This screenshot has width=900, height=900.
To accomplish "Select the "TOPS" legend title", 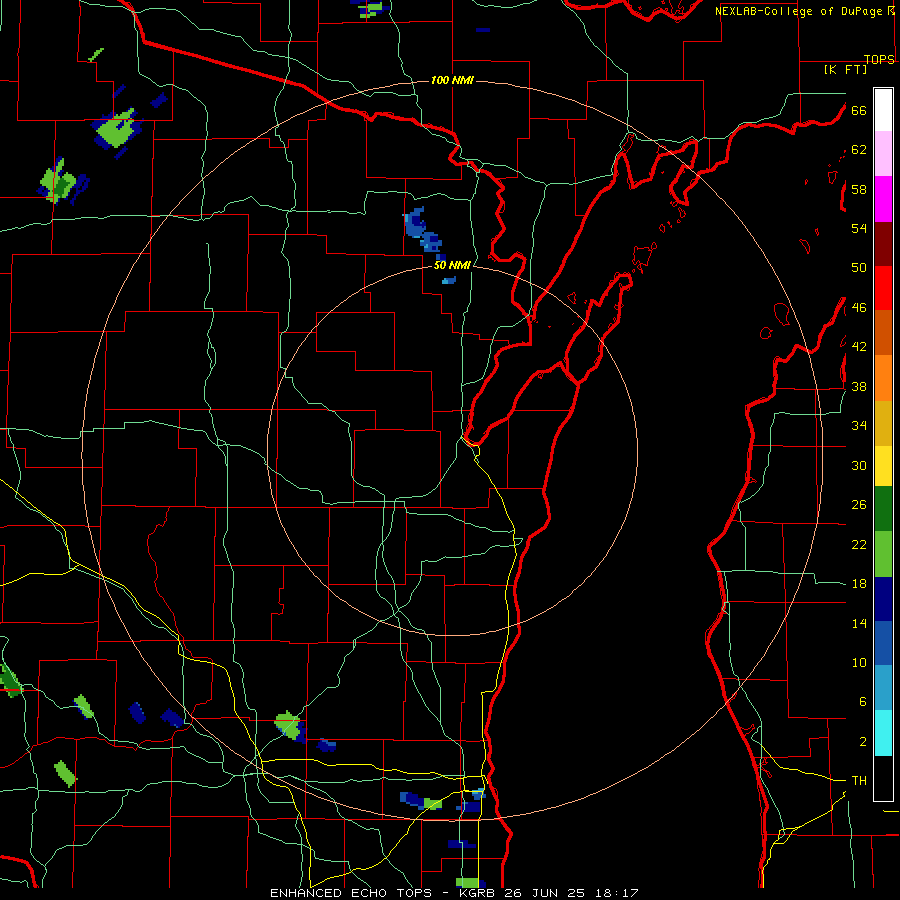I will (879, 59).
